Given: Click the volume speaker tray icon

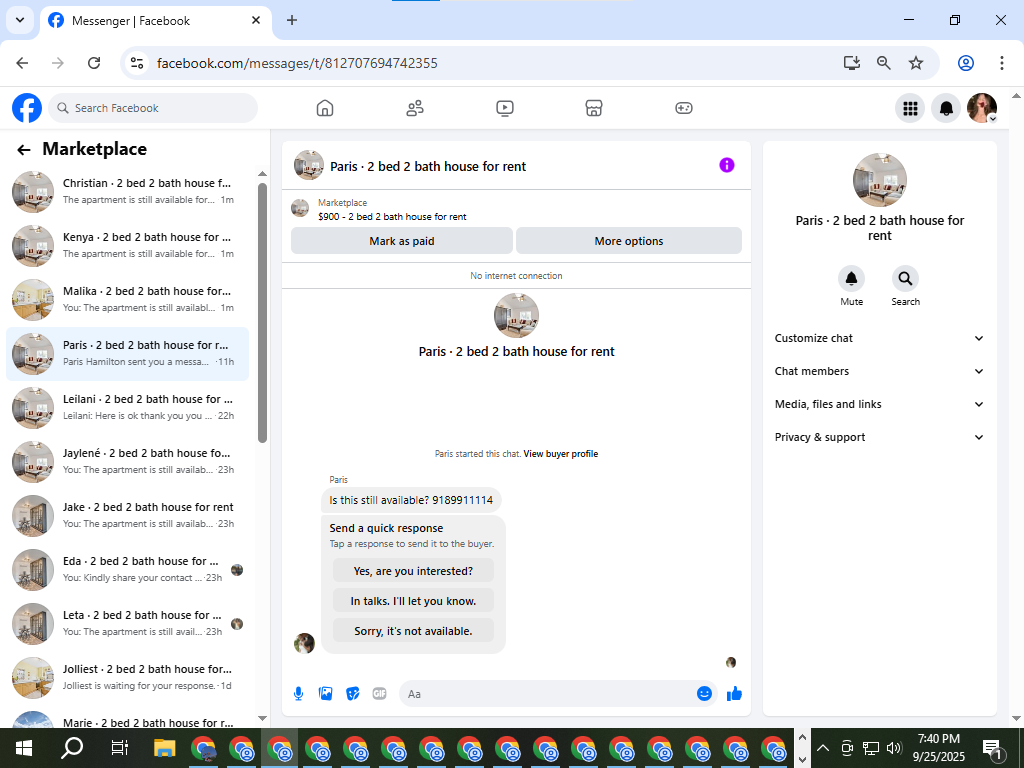Looking at the screenshot, I should click(x=894, y=748).
